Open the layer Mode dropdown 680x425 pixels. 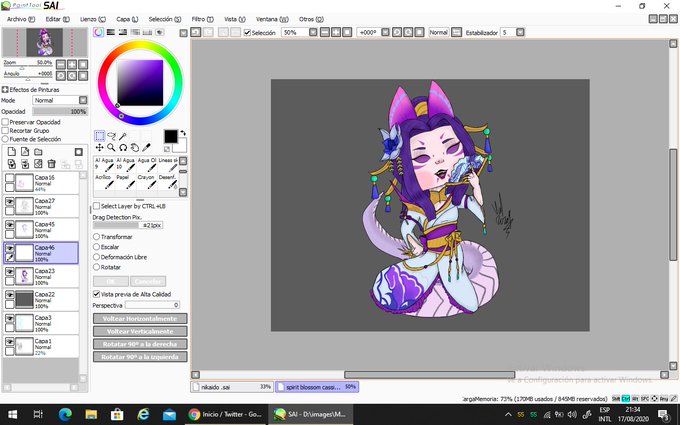coord(83,100)
